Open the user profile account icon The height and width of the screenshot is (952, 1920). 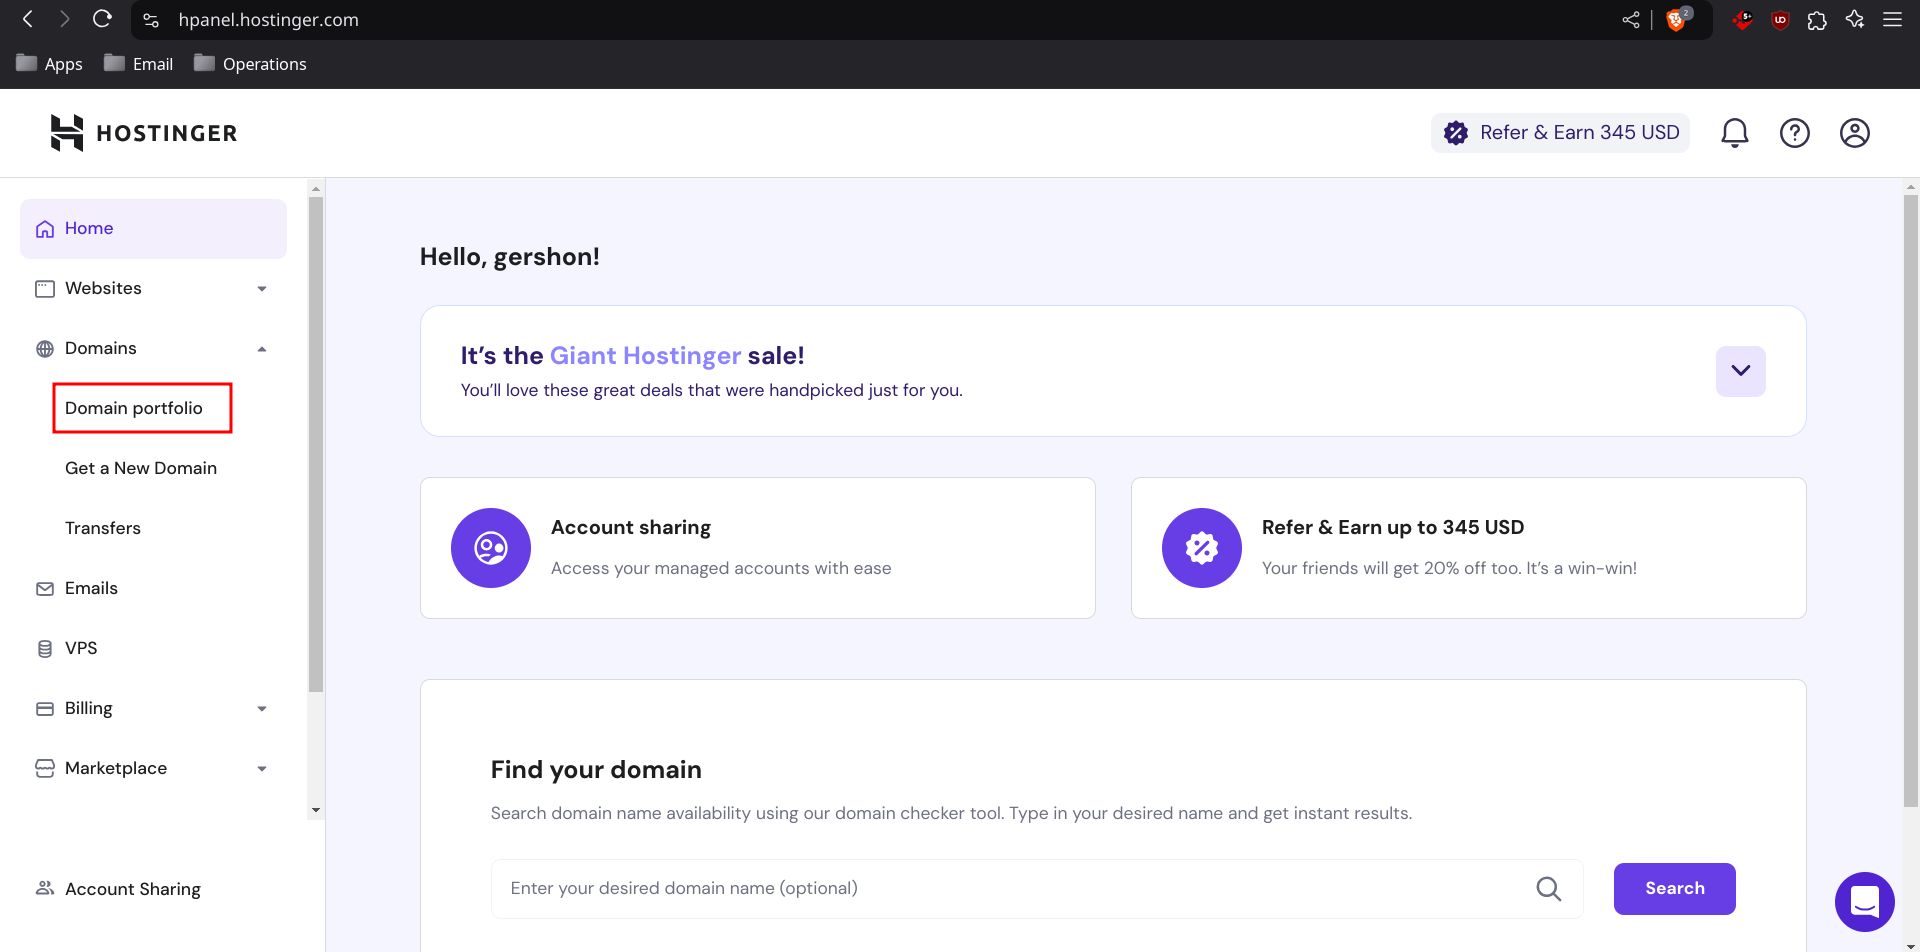[x=1854, y=133]
